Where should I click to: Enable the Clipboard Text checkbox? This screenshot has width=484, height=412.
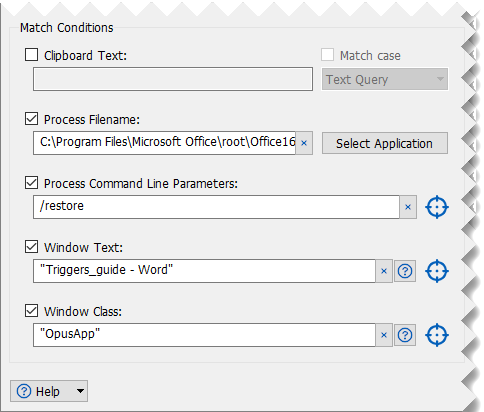(31, 55)
